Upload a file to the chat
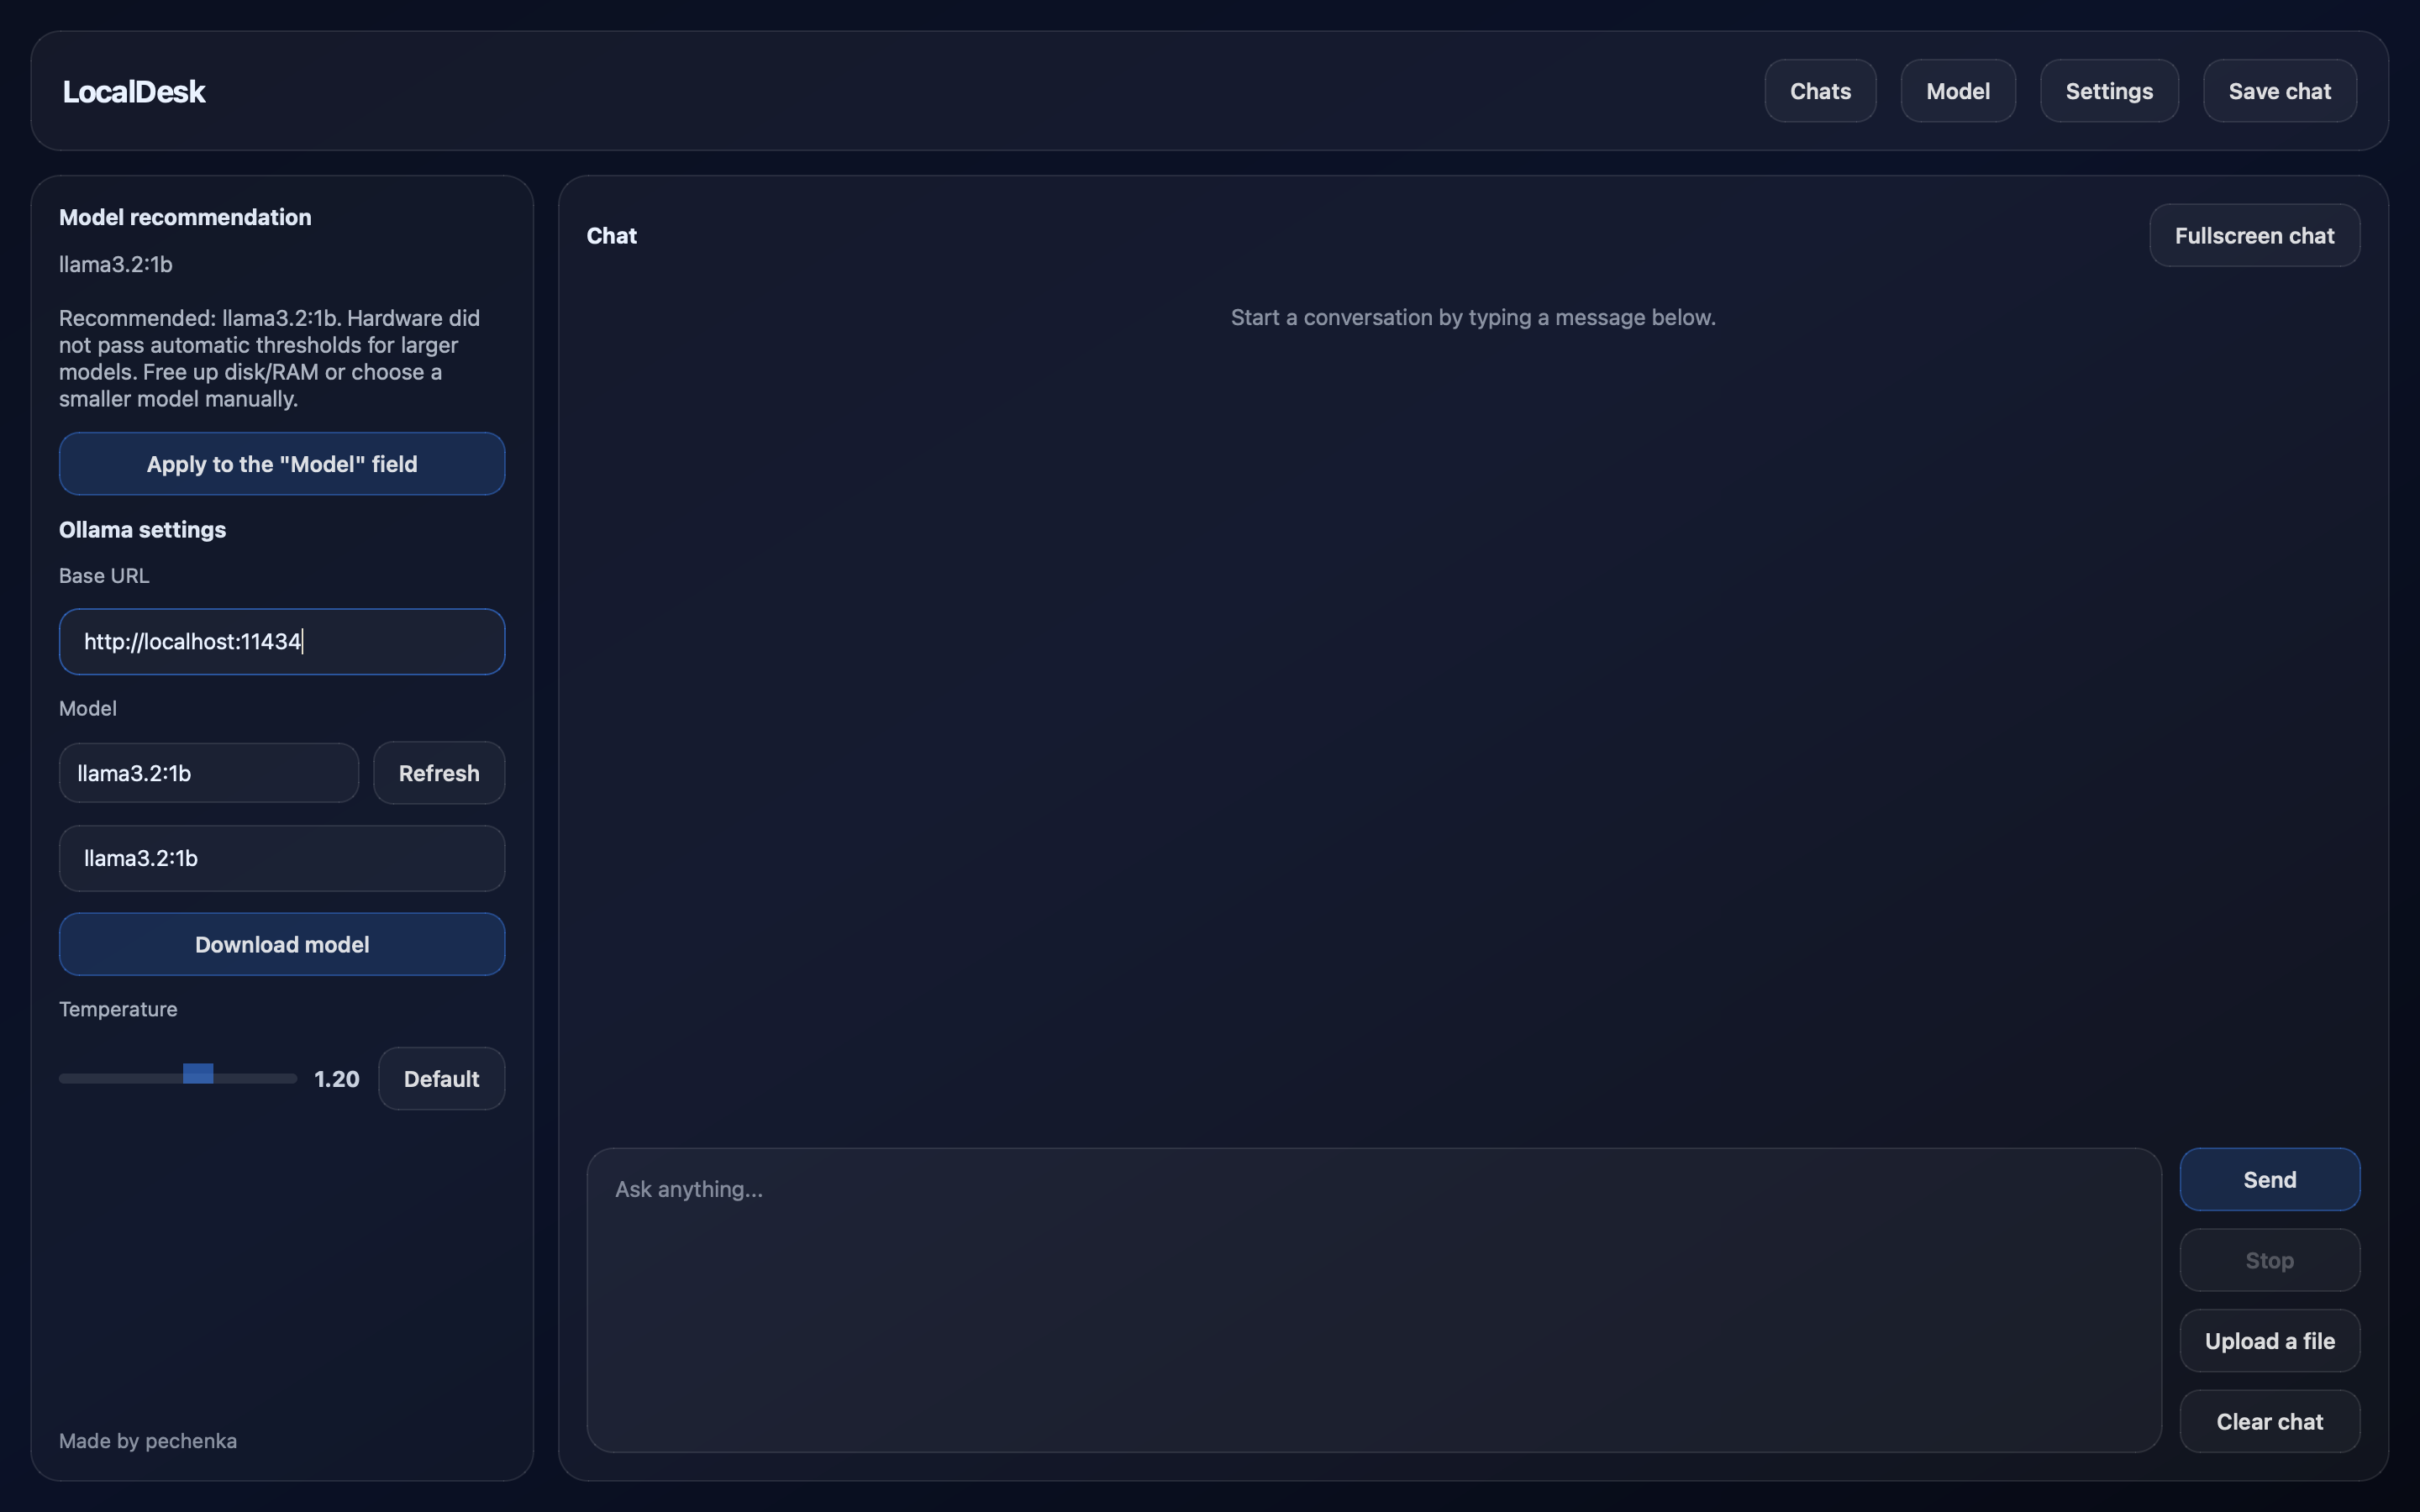The image size is (2420, 1512). pos(2269,1341)
